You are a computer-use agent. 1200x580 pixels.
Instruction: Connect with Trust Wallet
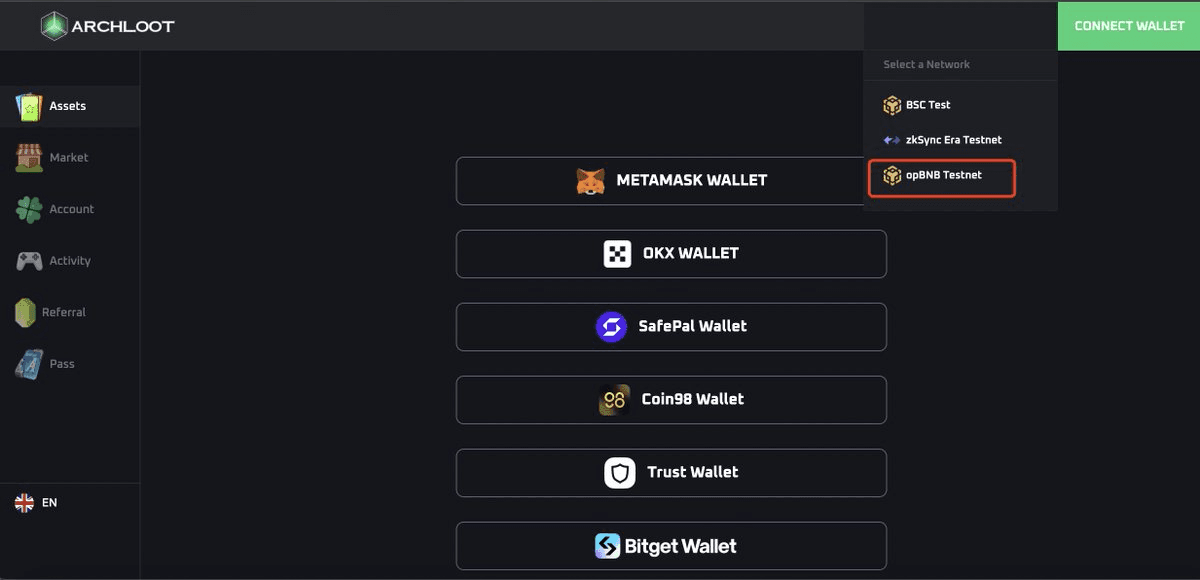(x=671, y=472)
